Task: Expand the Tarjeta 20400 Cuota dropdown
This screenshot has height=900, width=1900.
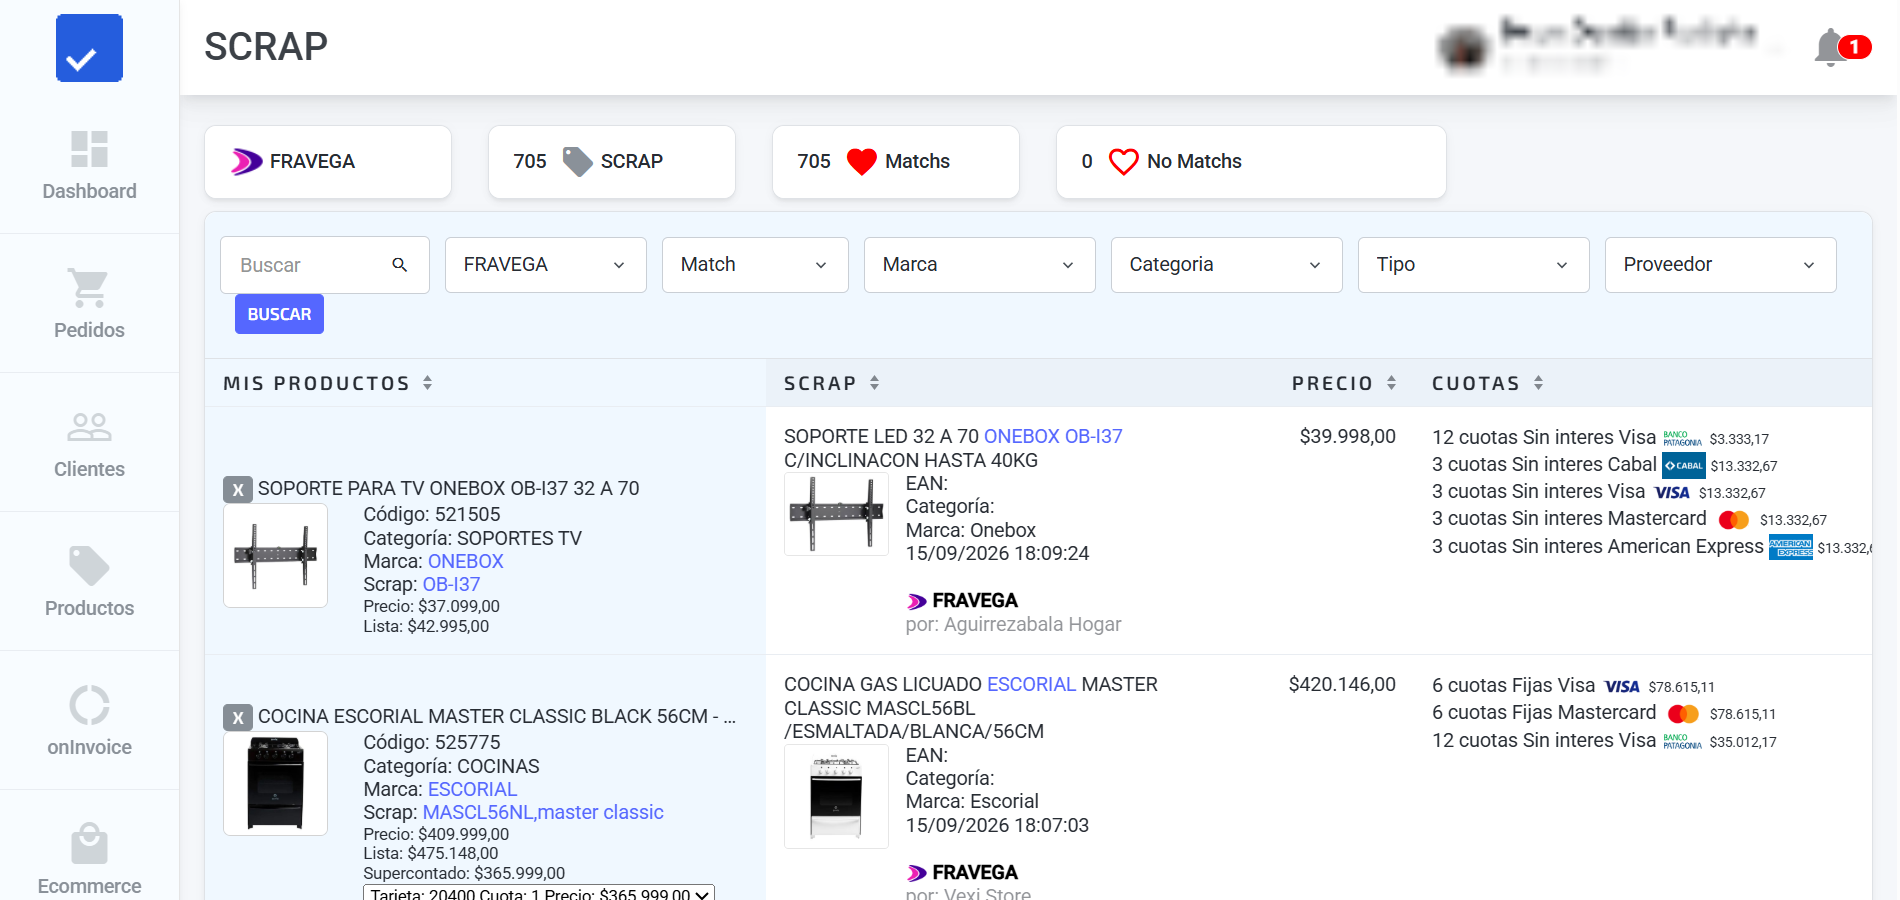Action: coord(539,893)
